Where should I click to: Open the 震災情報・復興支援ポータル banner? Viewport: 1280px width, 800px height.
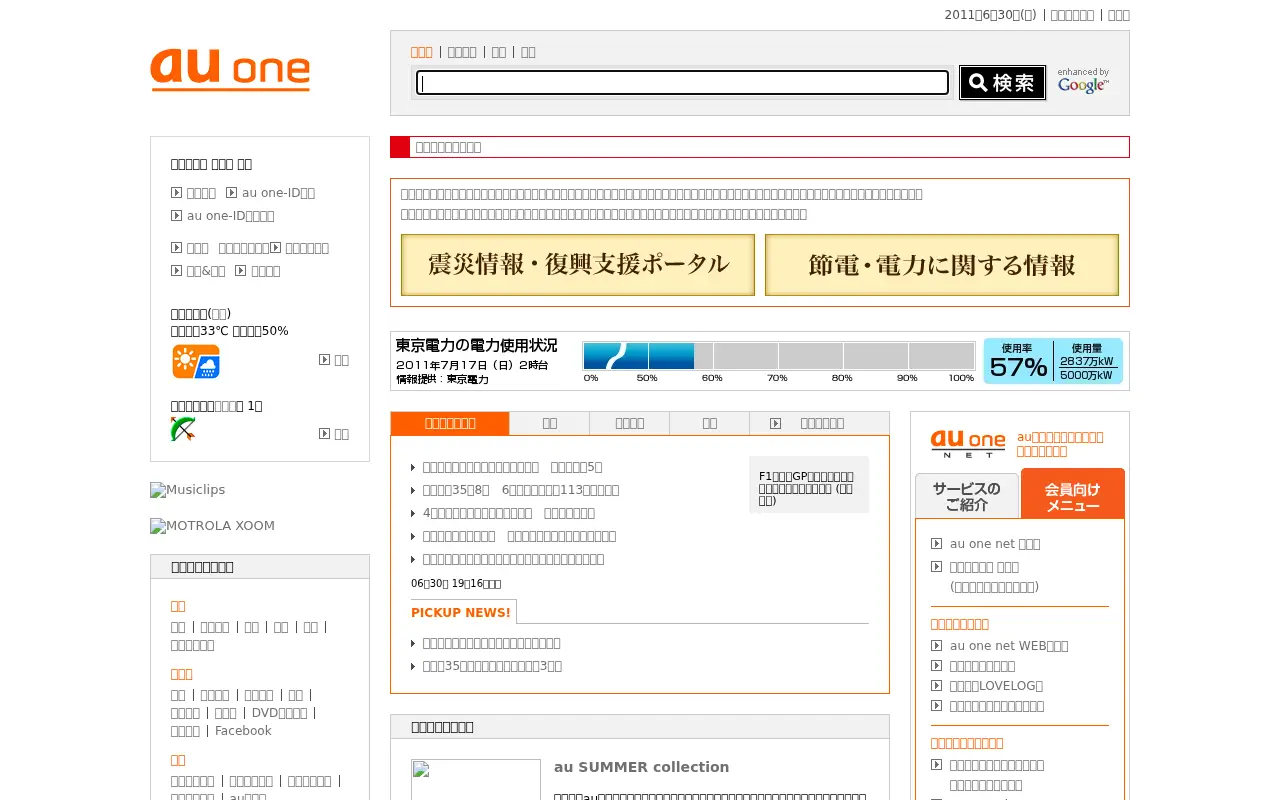578,265
